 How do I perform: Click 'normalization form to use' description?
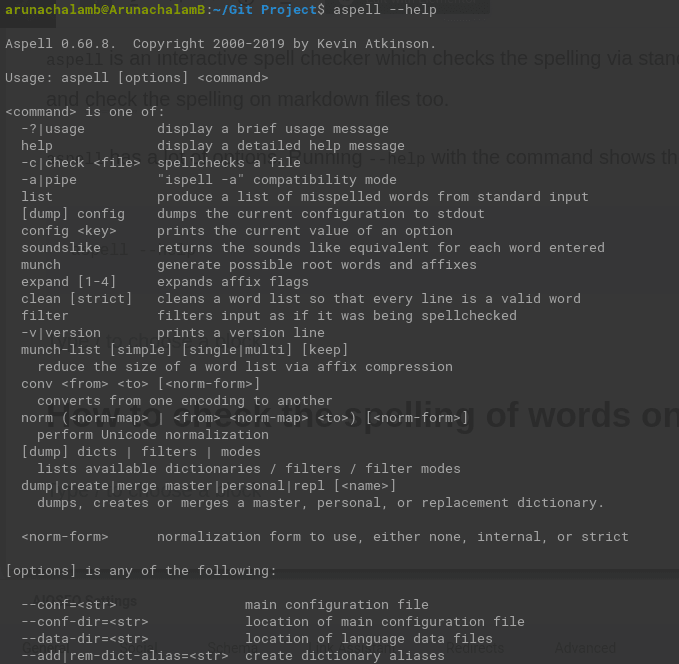[x=392, y=537]
